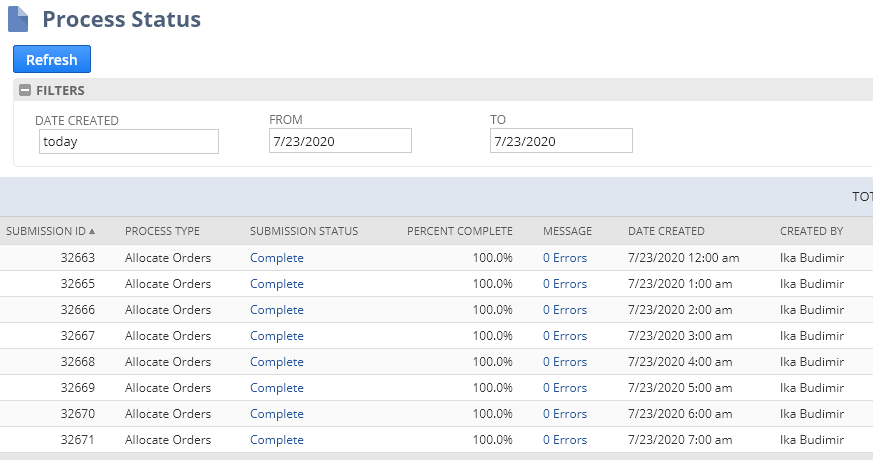Sort by the Percent Complete column header
The width and height of the screenshot is (873, 460).
coord(459,231)
